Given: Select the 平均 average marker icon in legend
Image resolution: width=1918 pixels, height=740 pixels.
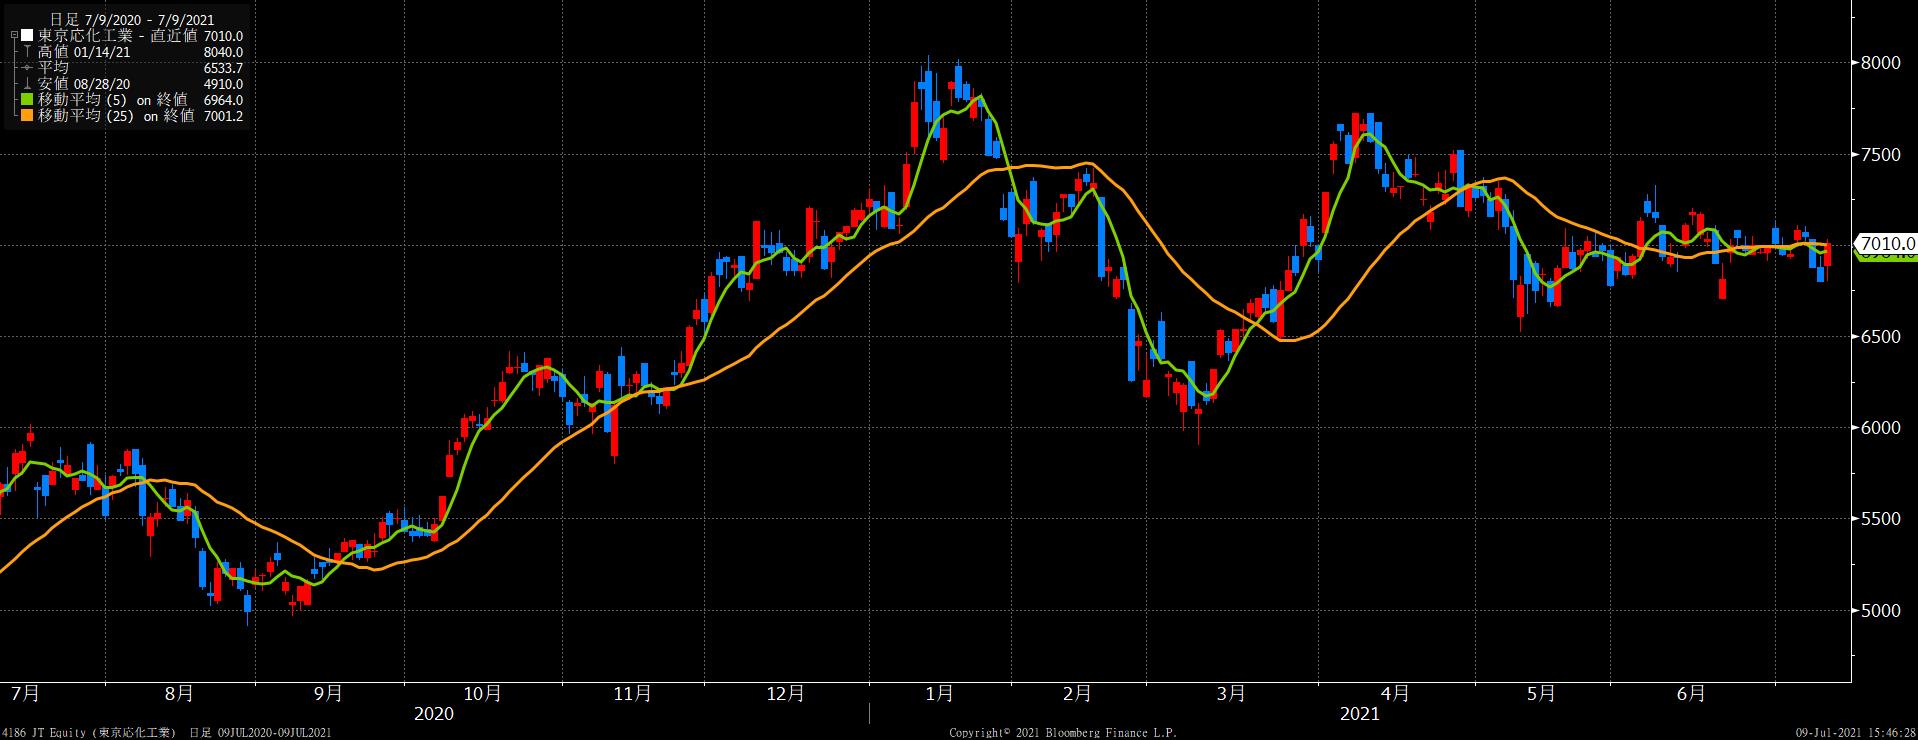Looking at the screenshot, I should [x=27, y=68].
